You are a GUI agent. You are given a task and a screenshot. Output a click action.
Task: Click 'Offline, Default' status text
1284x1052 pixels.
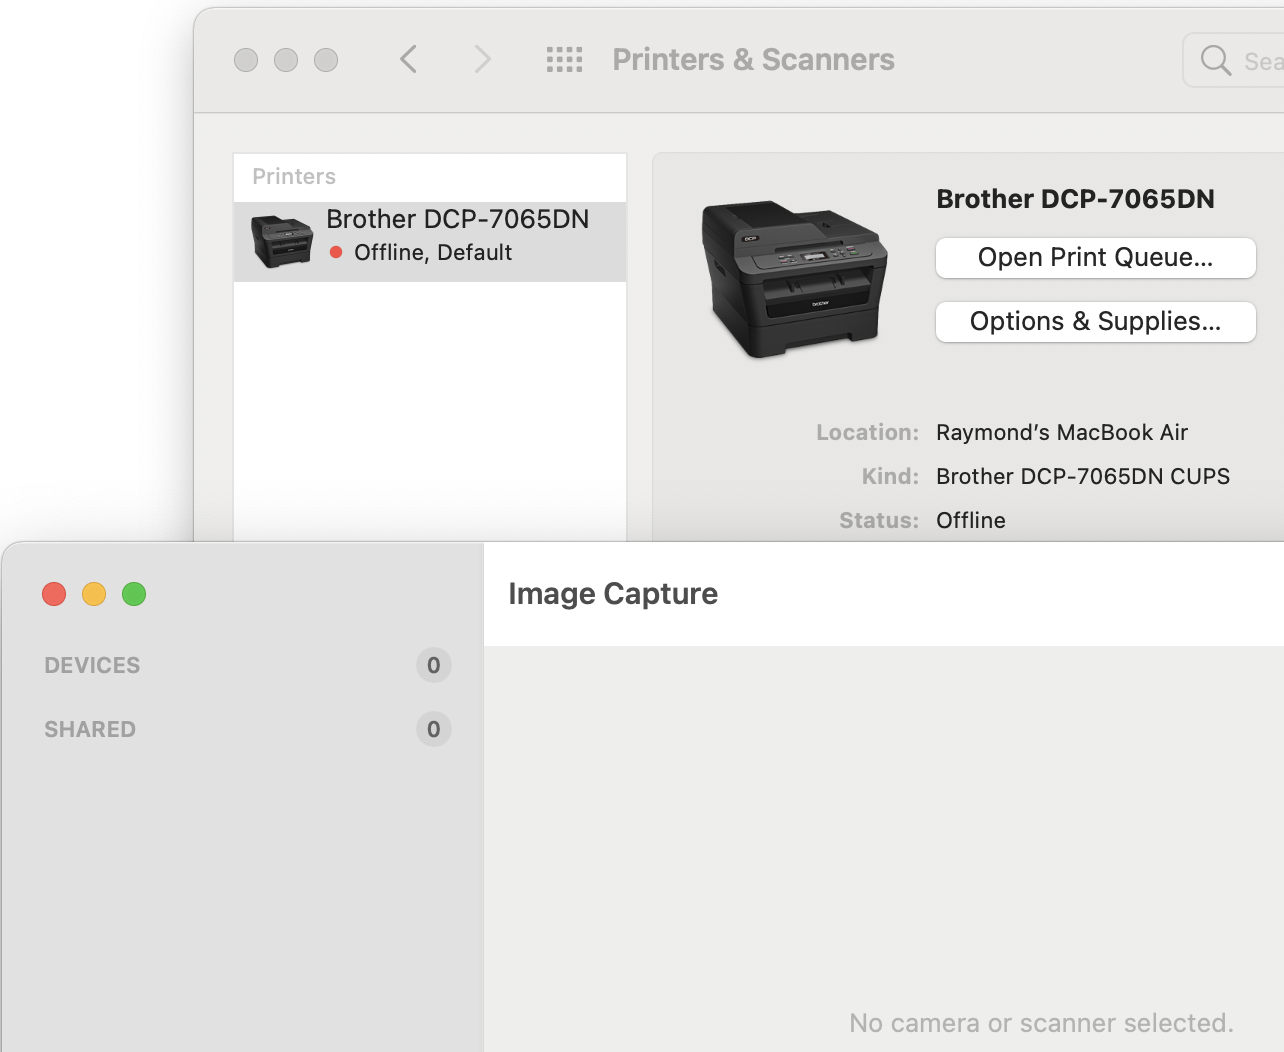pyautogui.click(x=433, y=253)
